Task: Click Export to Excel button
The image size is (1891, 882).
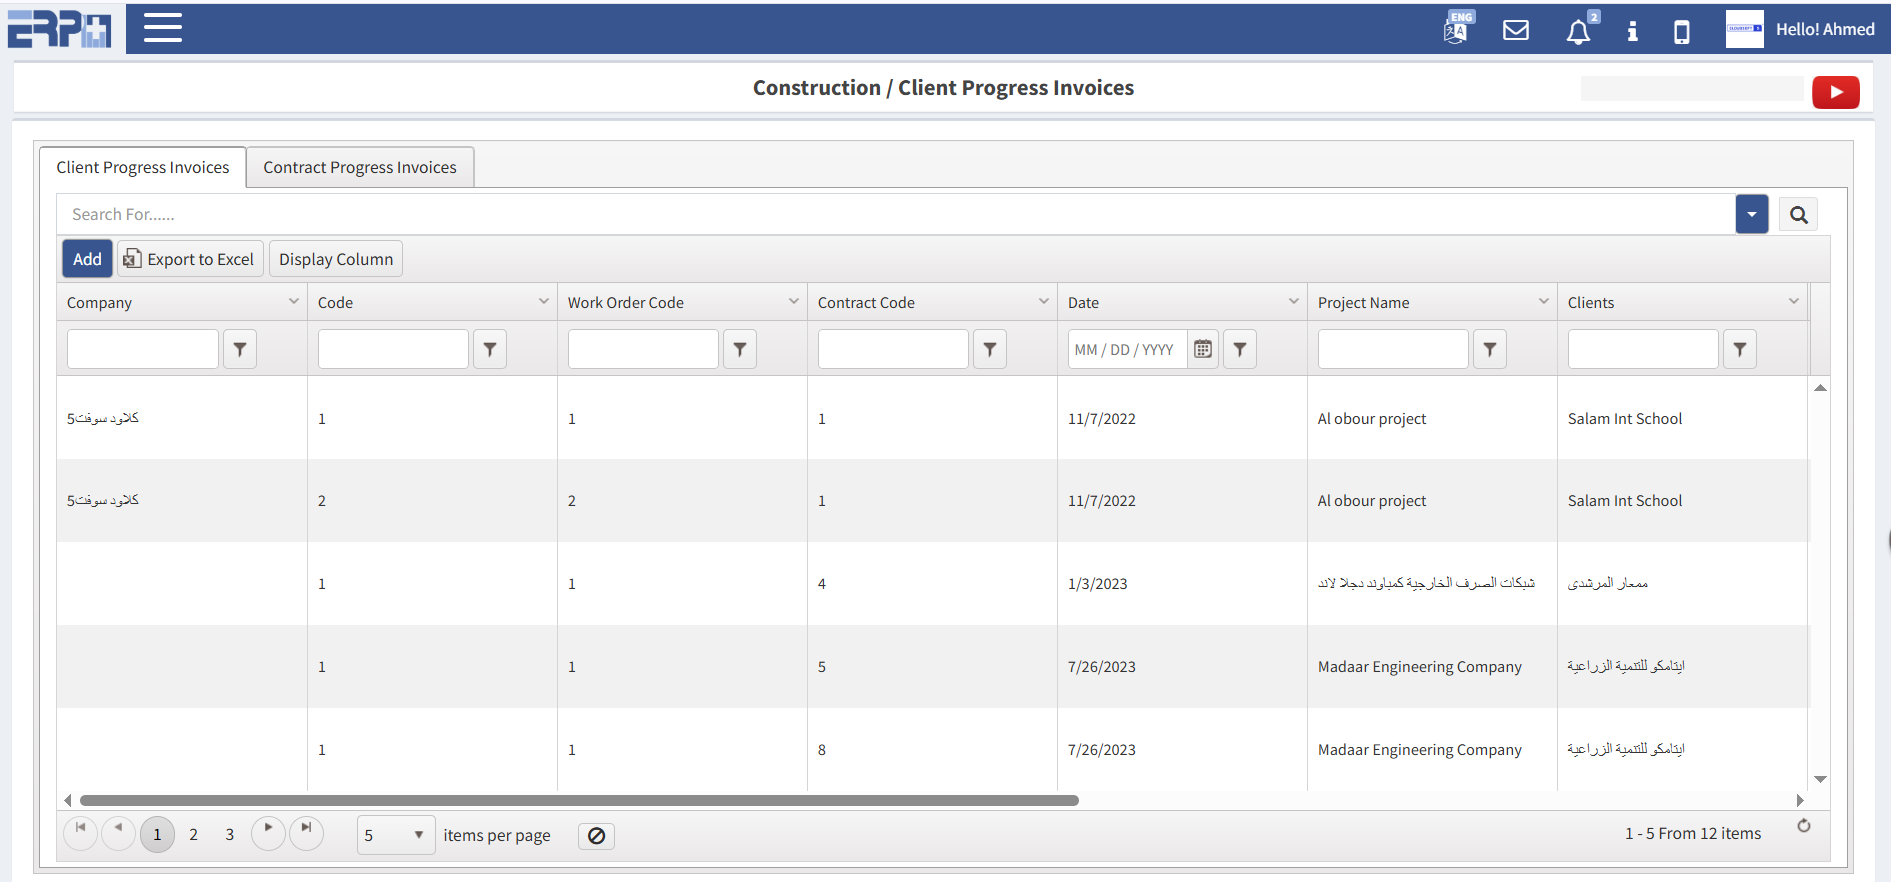Action: coord(190,259)
